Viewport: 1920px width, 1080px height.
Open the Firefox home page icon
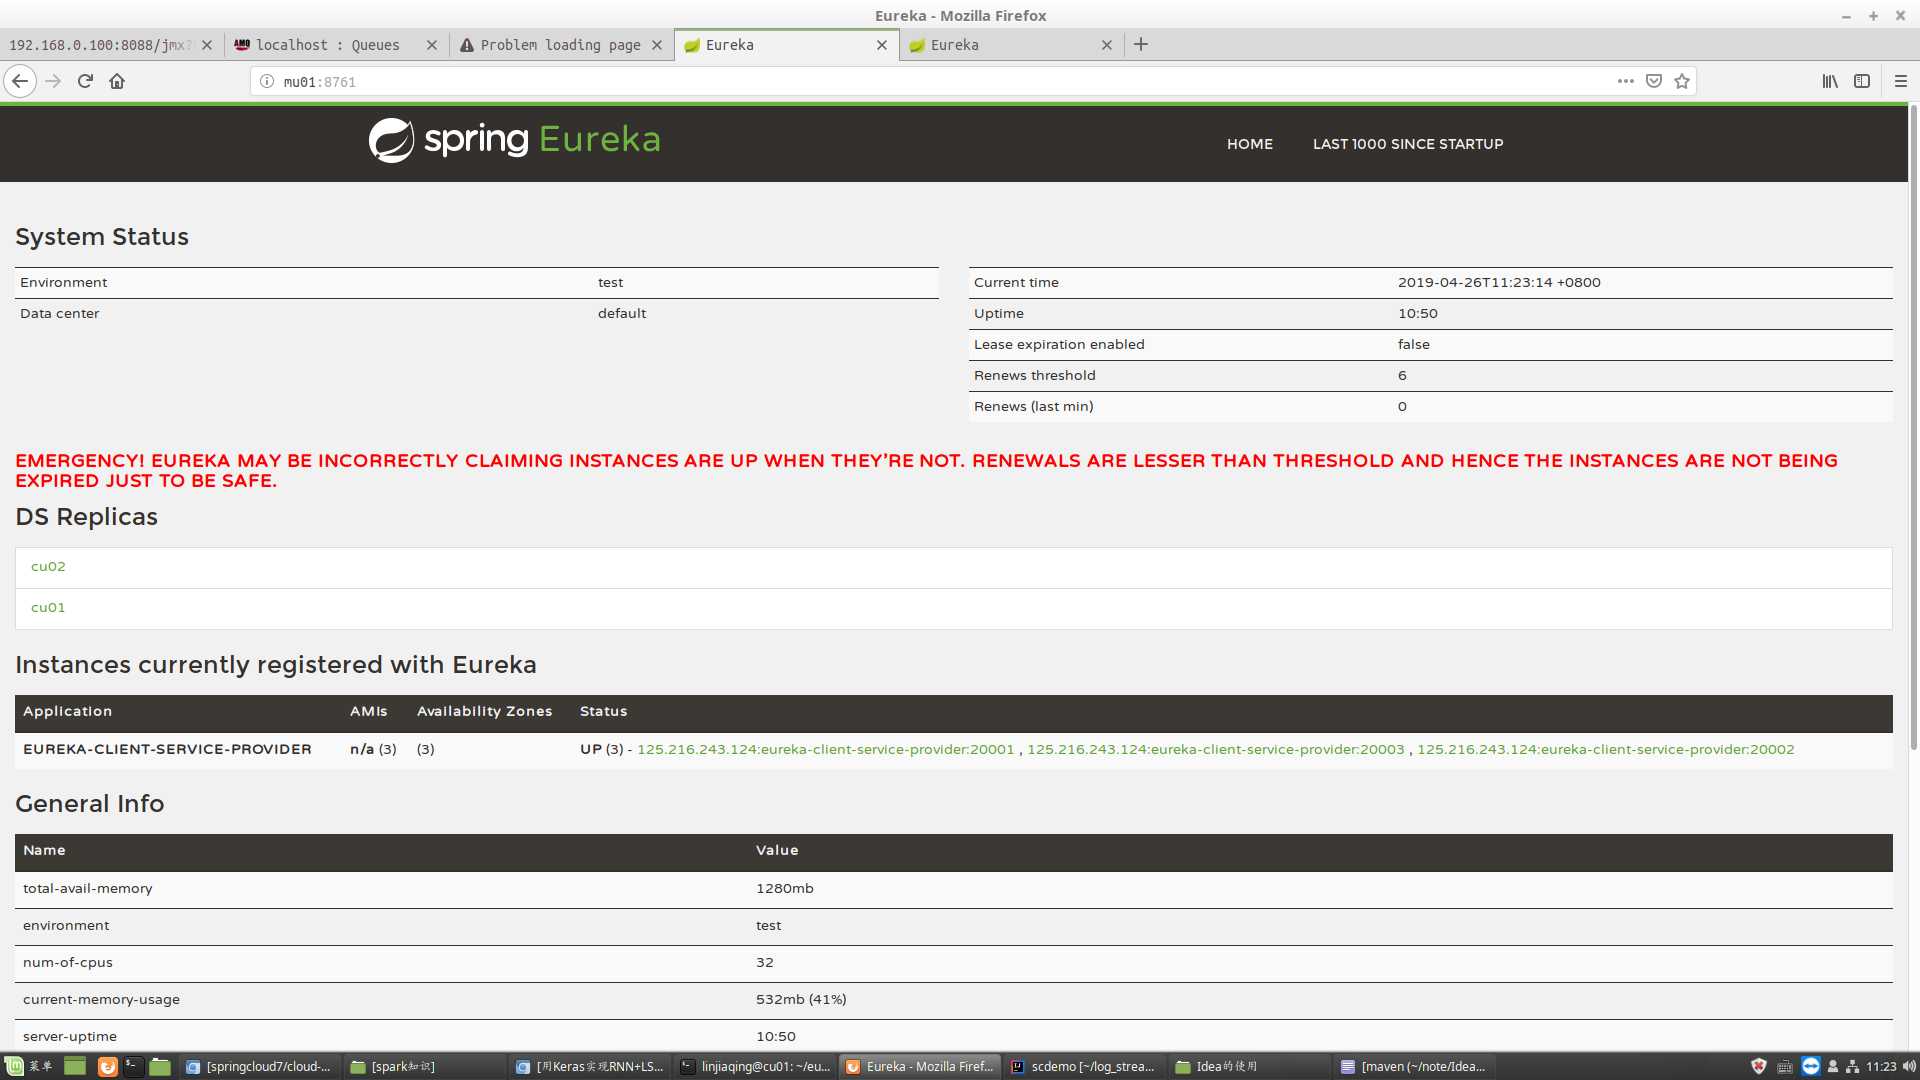point(117,81)
